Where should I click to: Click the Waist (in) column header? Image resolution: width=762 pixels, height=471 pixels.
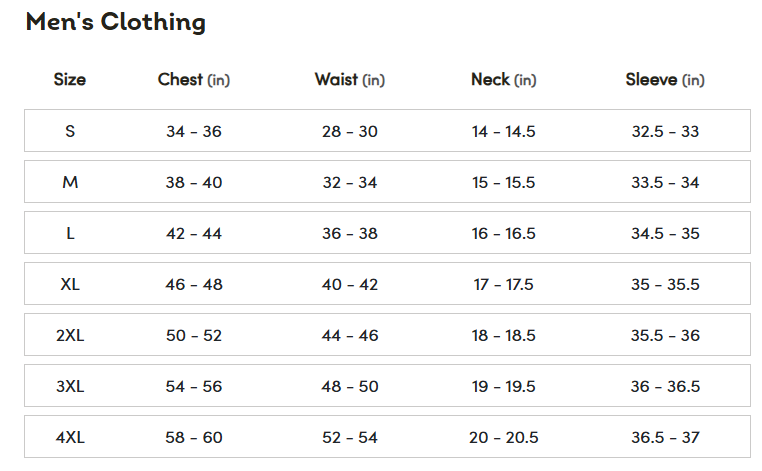tap(350, 80)
